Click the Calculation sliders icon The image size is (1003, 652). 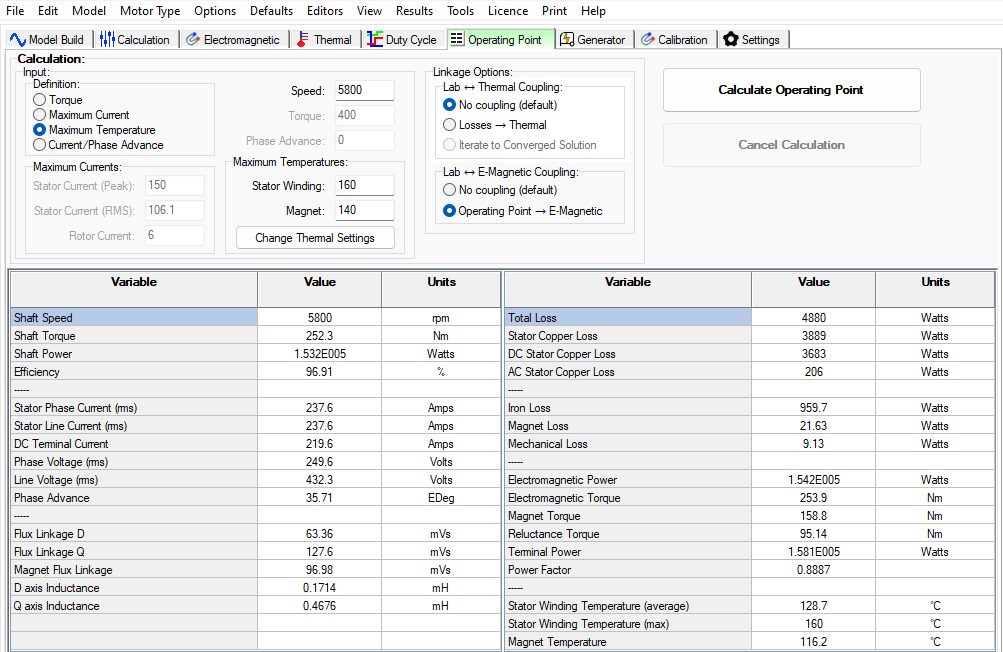click(107, 40)
